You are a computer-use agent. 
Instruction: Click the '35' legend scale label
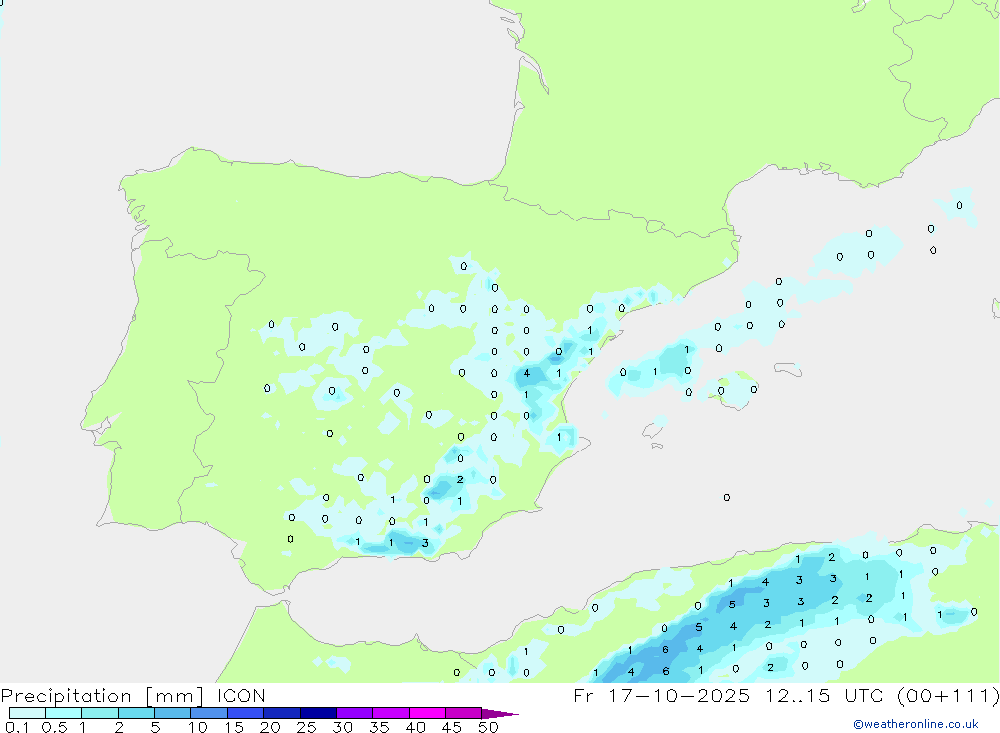click(x=379, y=727)
